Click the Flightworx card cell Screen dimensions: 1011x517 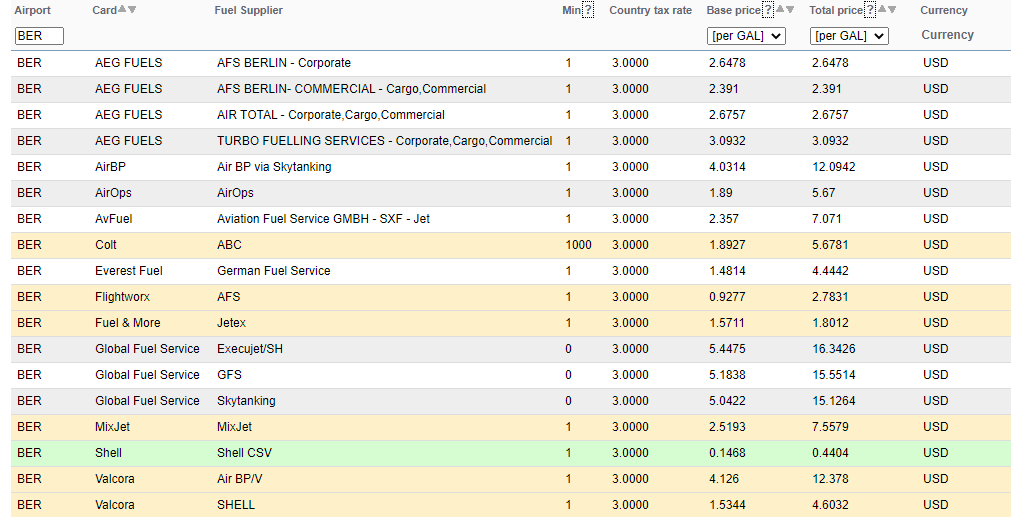(123, 297)
